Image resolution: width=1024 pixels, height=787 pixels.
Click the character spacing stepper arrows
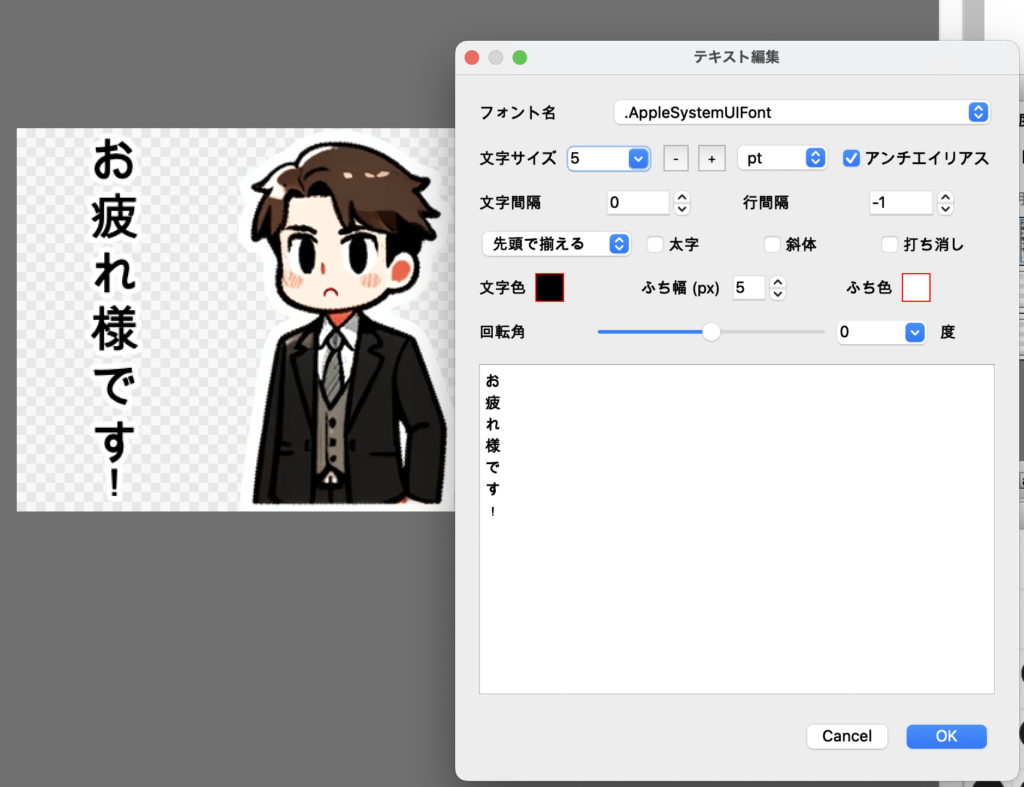[x=682, y=203]
